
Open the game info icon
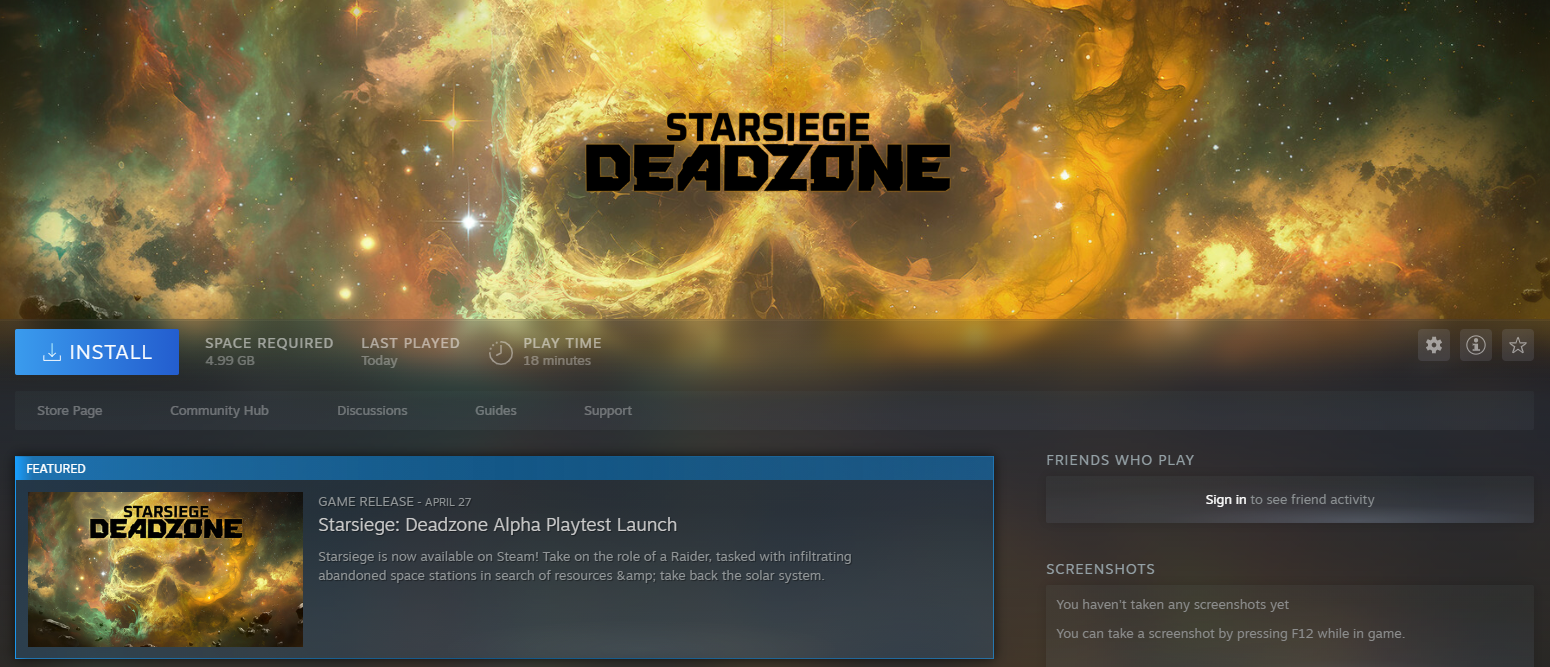tap(1476, 345)
